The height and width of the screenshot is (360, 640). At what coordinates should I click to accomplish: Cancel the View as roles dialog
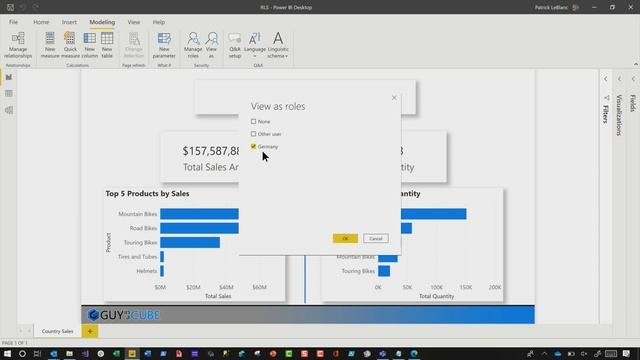coord(376,238)
